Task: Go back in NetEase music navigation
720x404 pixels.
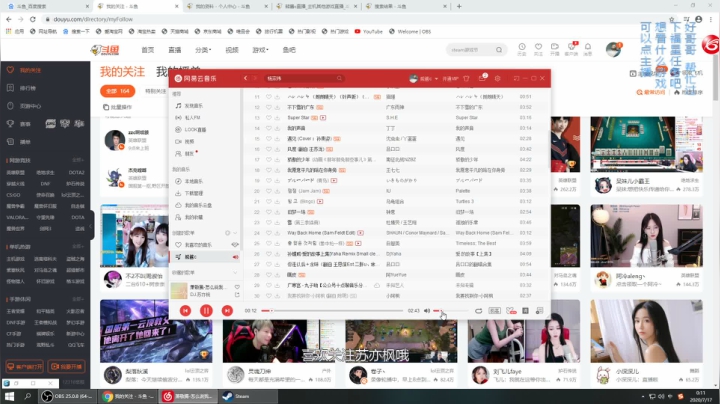Action: coord(246,79)
